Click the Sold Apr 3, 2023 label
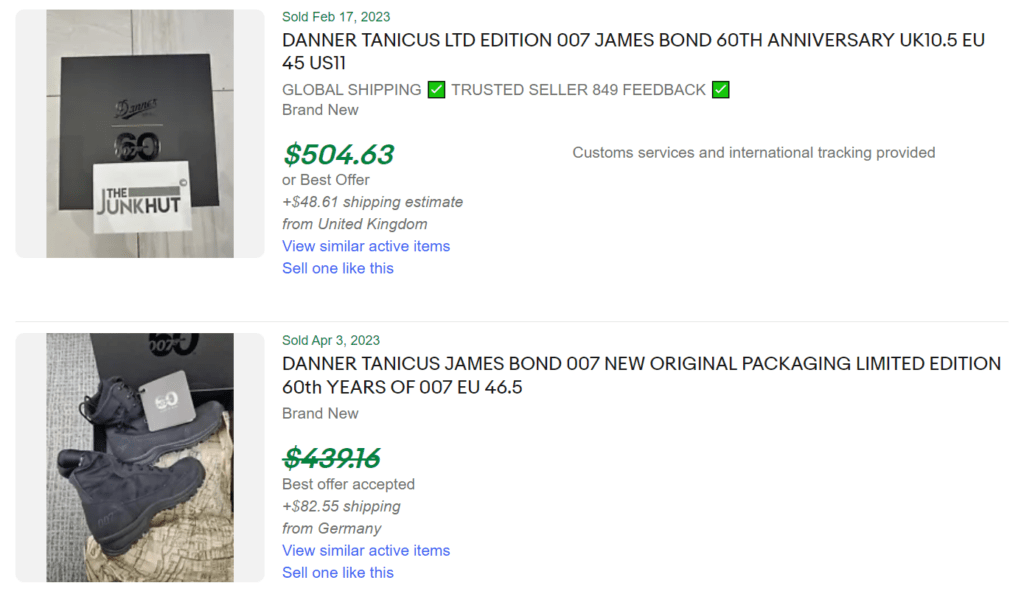1024x594 pixels. click(x=331, y=340)
